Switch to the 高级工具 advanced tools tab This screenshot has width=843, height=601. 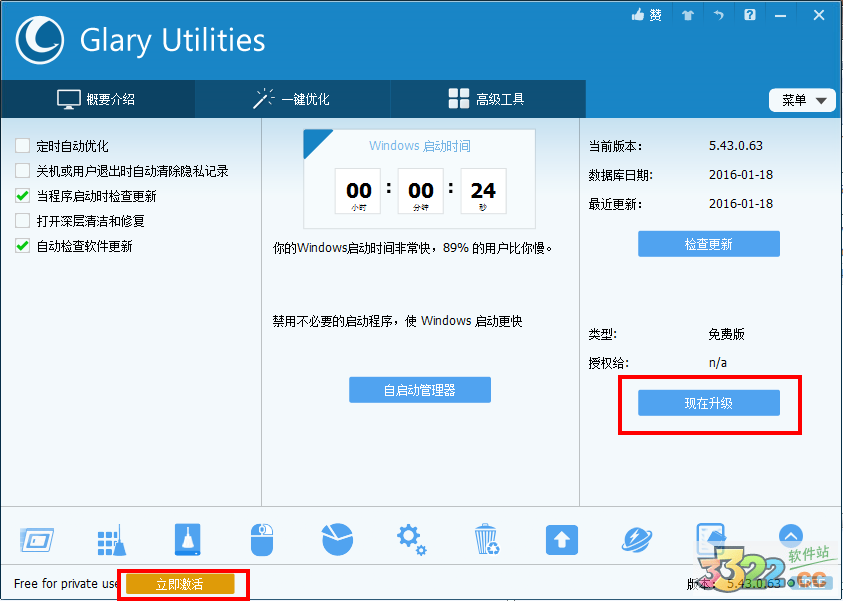(x=488, y=99)
